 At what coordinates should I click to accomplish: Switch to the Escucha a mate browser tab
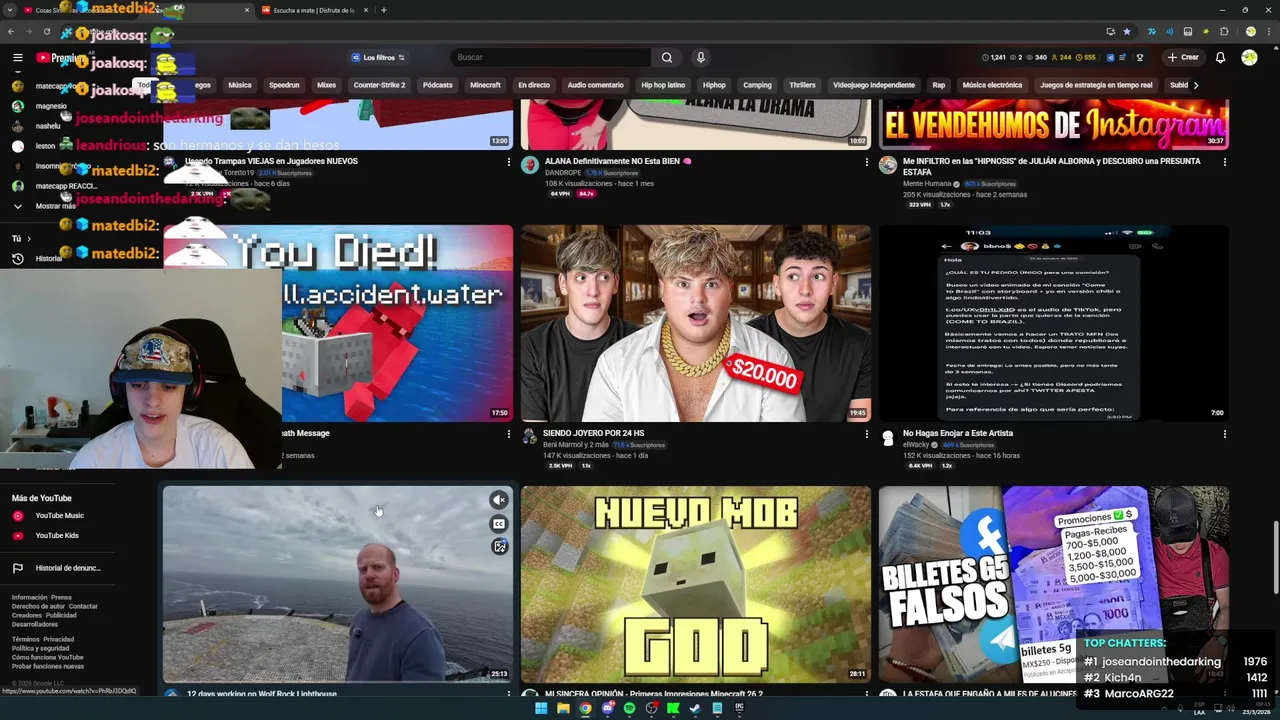click(x=314, y=10)
